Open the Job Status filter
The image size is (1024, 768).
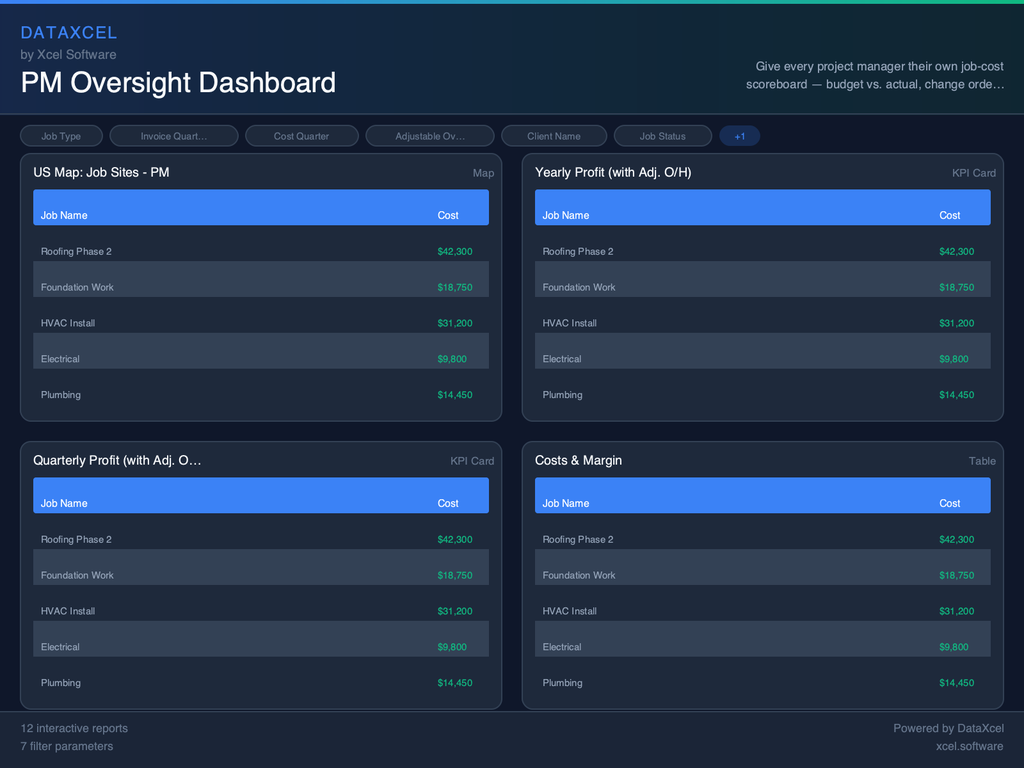tap(662, 135)
